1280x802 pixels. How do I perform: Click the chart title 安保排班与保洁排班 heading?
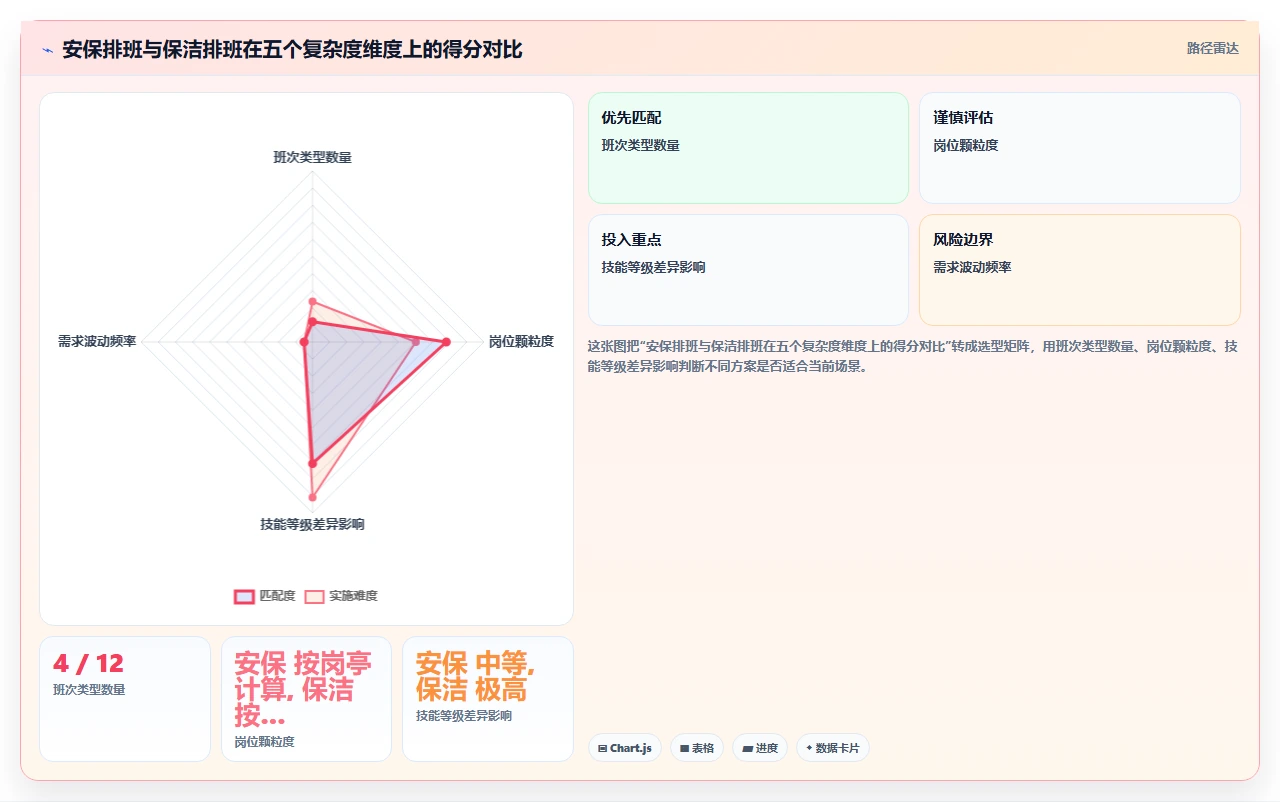coord(292,50)
